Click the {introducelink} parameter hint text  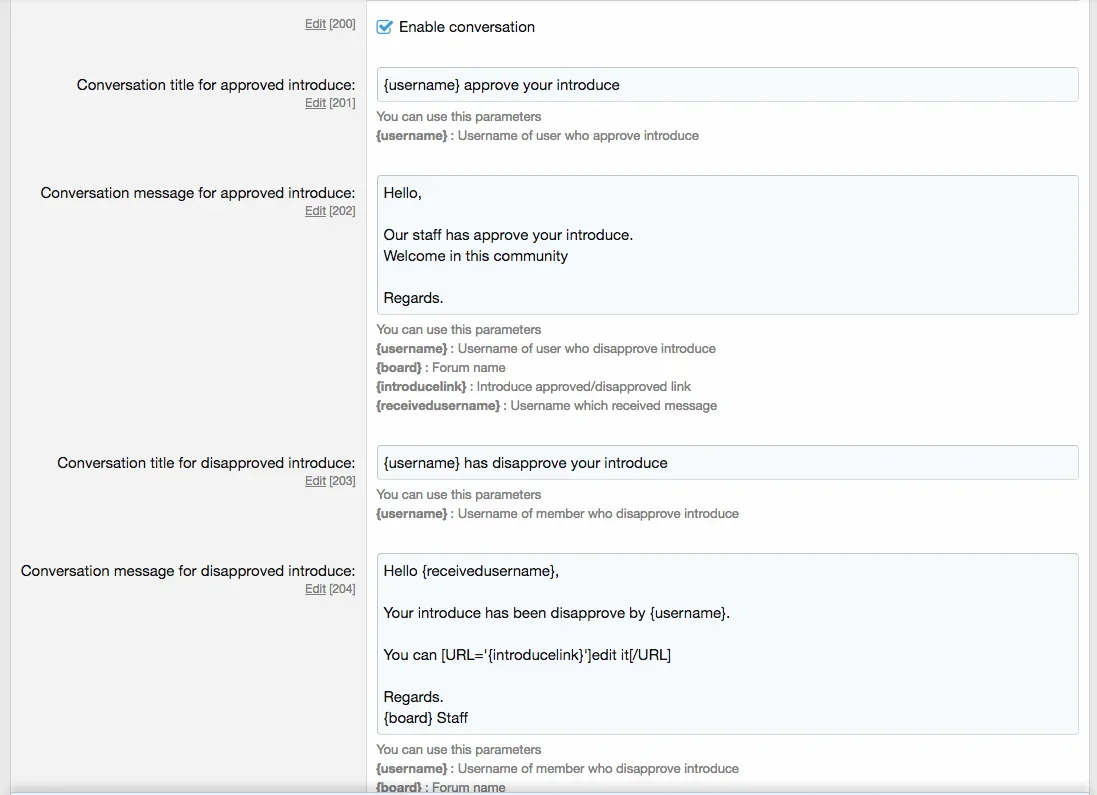[x=421, y=387]
